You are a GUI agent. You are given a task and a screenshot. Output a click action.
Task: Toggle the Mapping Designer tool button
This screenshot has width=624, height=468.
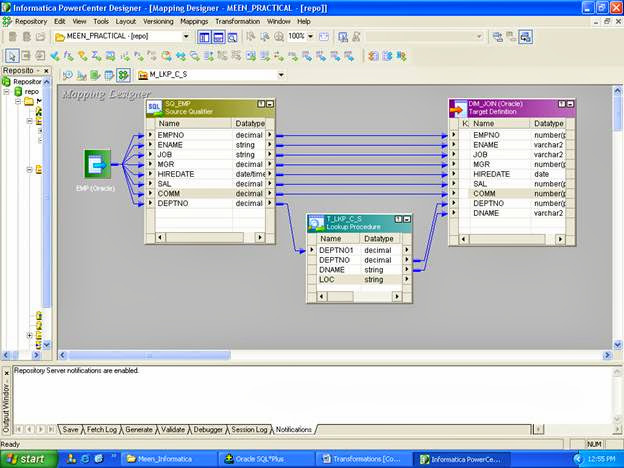(x=123, y=75)
